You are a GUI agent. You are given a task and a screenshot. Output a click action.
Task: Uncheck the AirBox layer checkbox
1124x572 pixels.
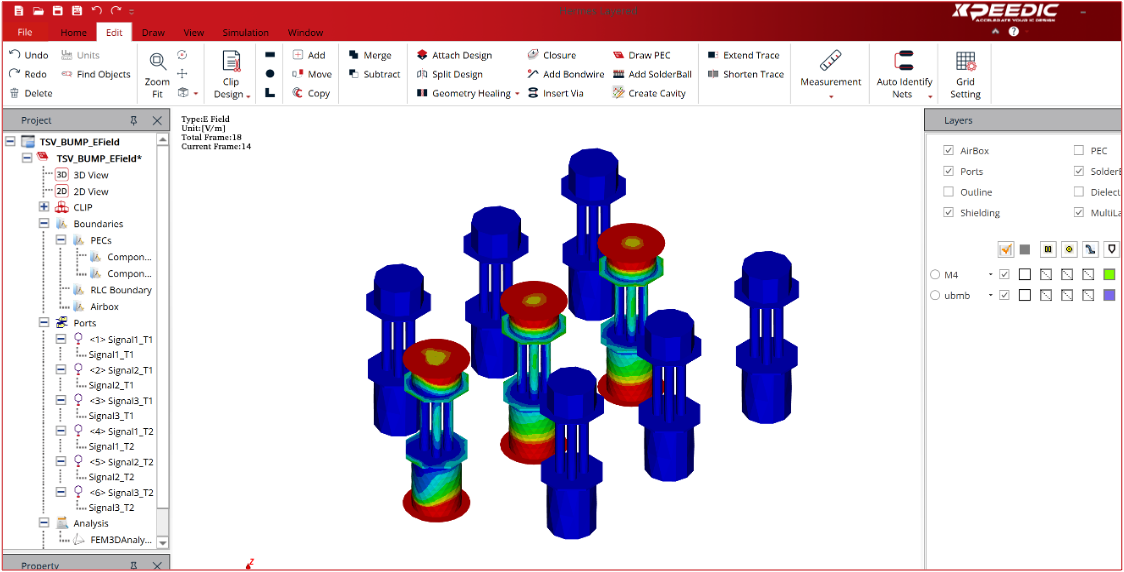click(948, 151)
